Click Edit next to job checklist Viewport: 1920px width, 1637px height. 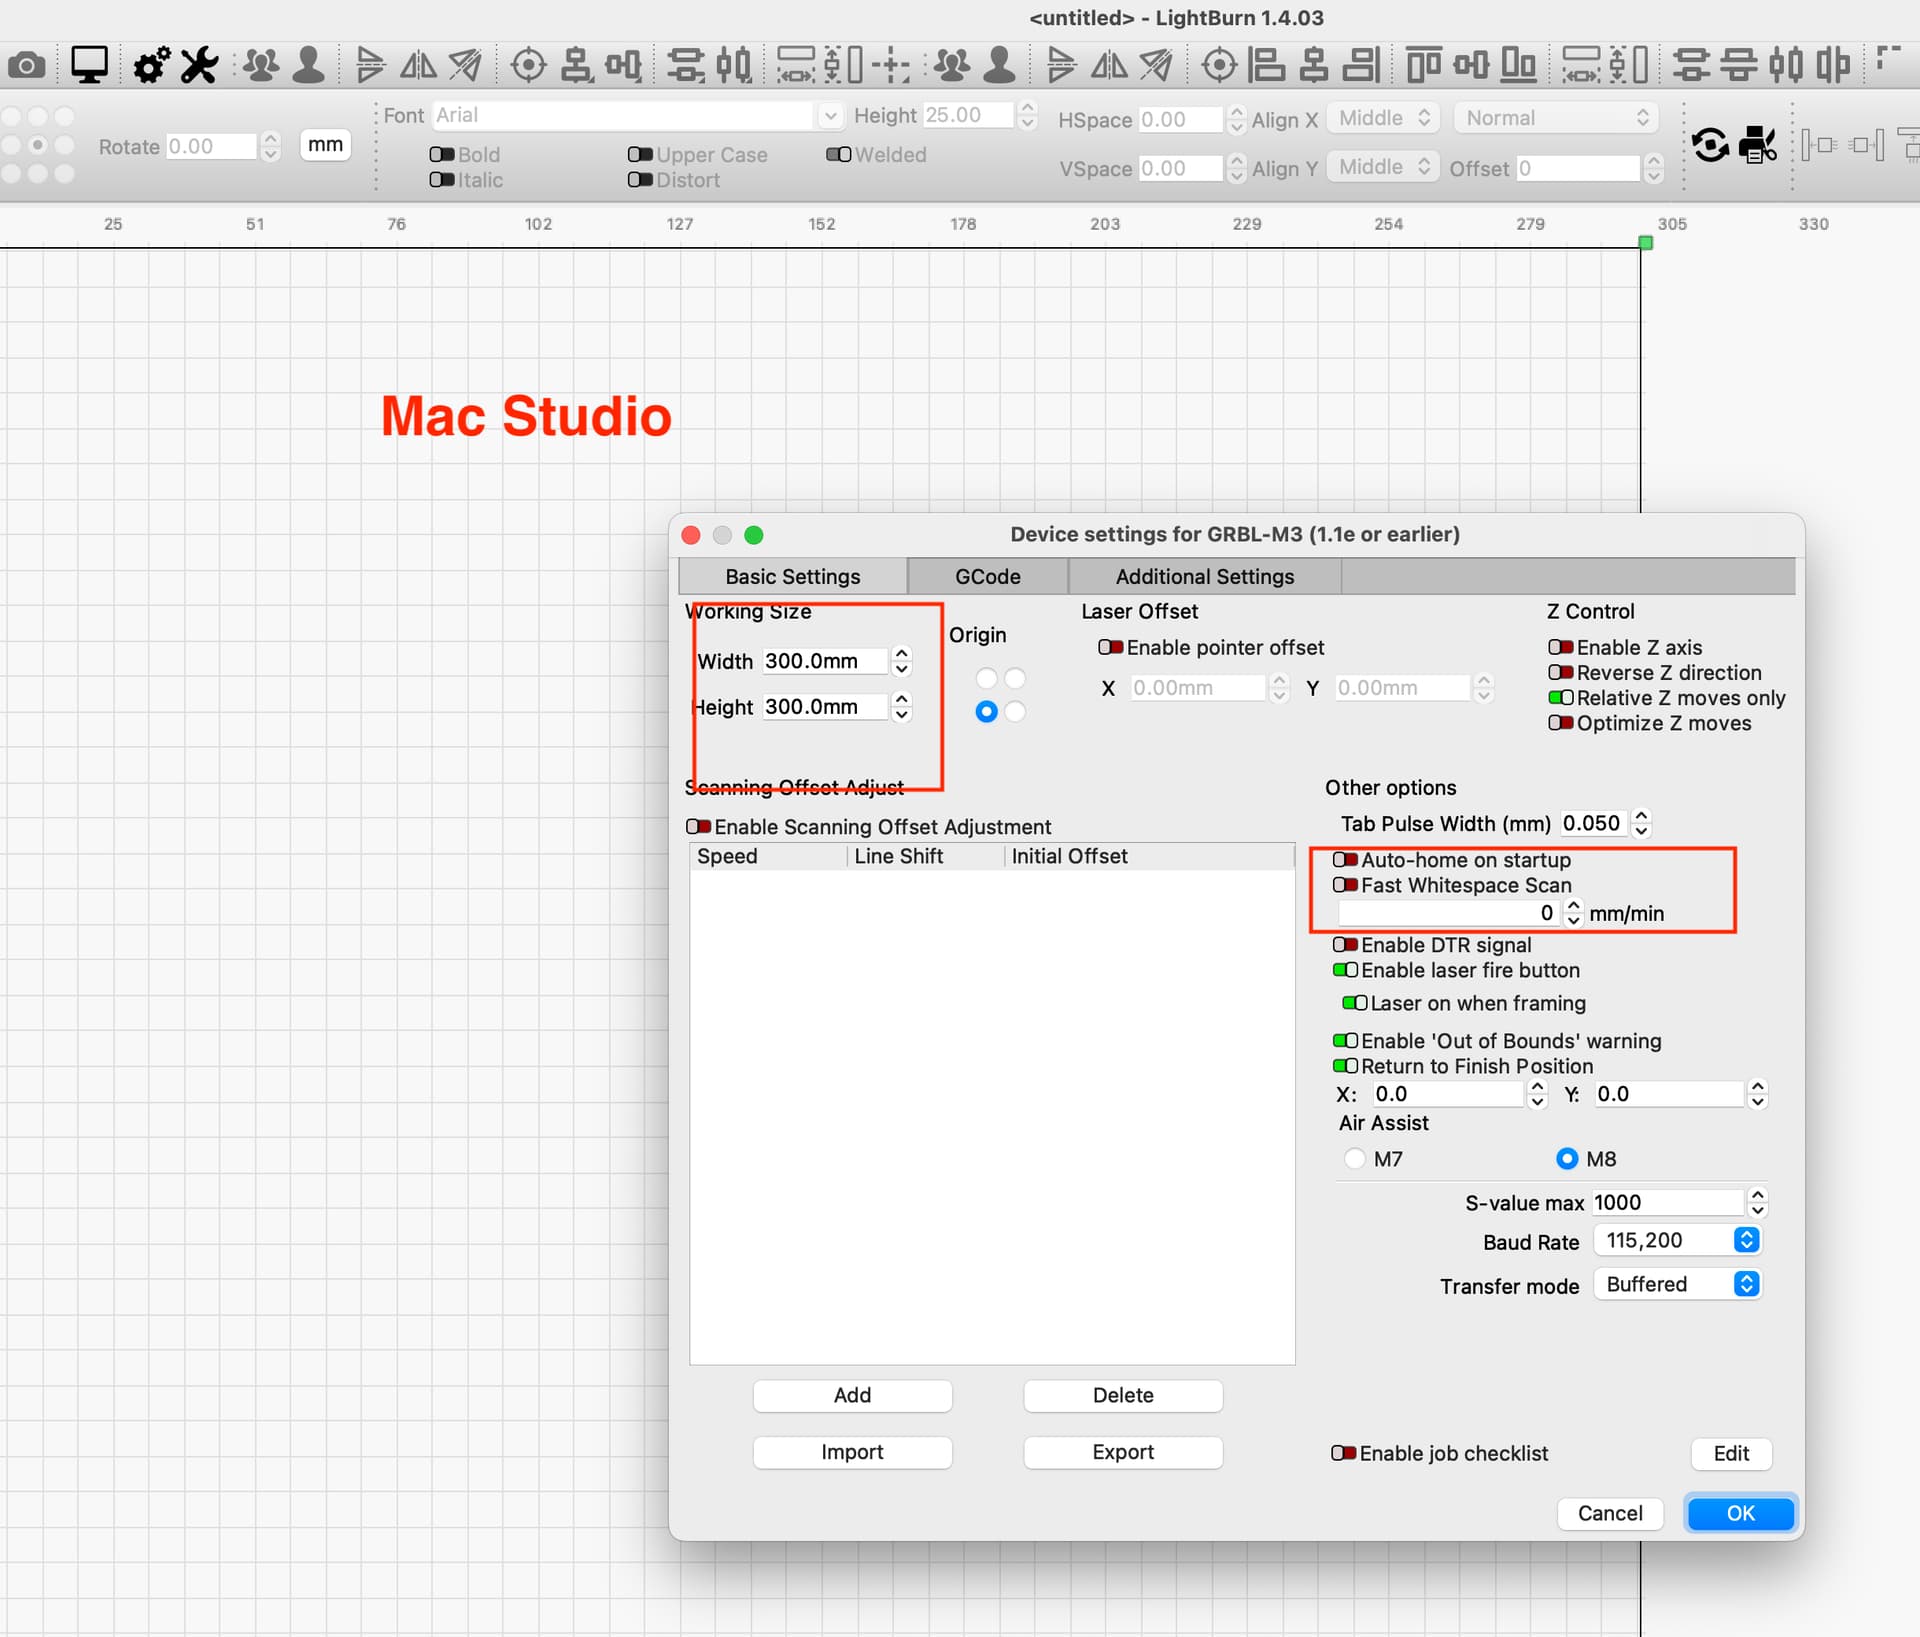(1731, 1453)
